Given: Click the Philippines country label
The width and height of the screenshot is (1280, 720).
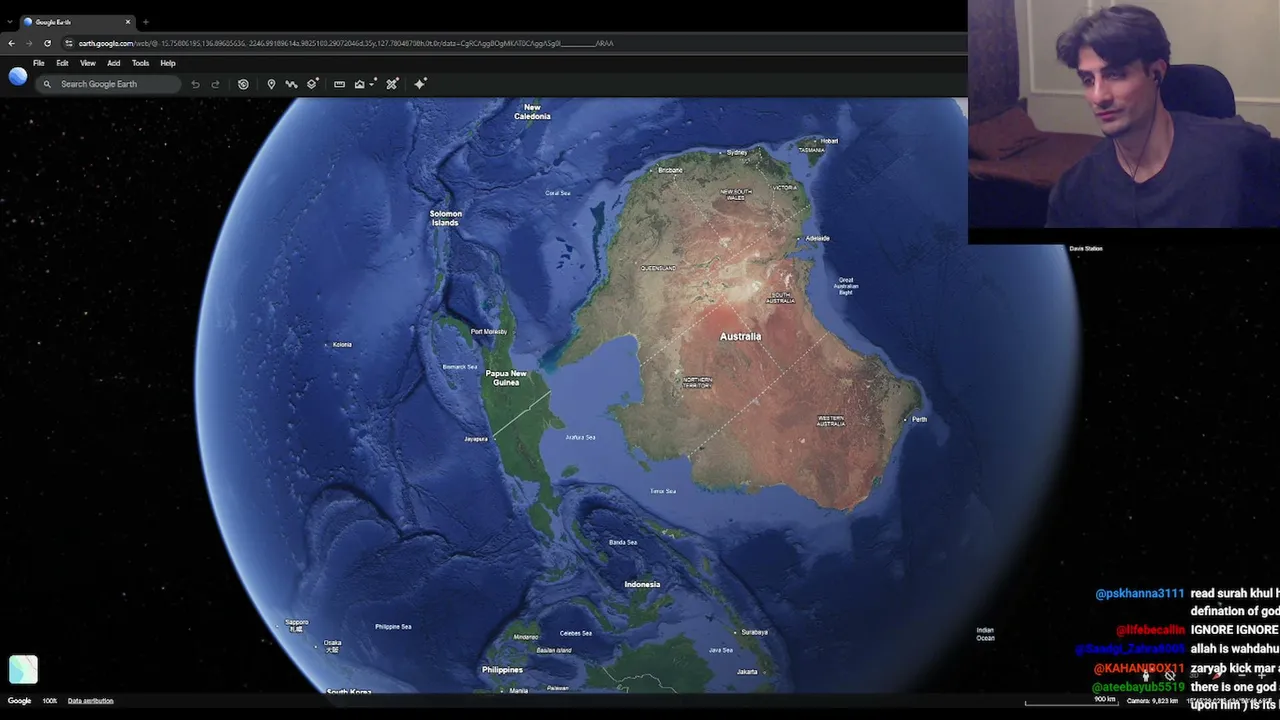Looking at the screenshot, I should pyautogui.click(x=502, y=670).
